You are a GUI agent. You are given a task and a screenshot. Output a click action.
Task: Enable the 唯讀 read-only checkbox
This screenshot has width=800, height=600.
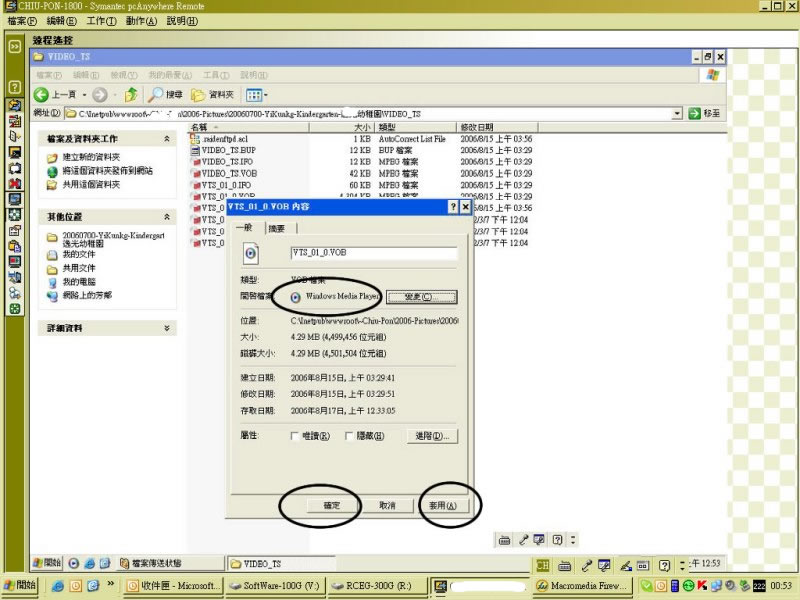(295, 436)
